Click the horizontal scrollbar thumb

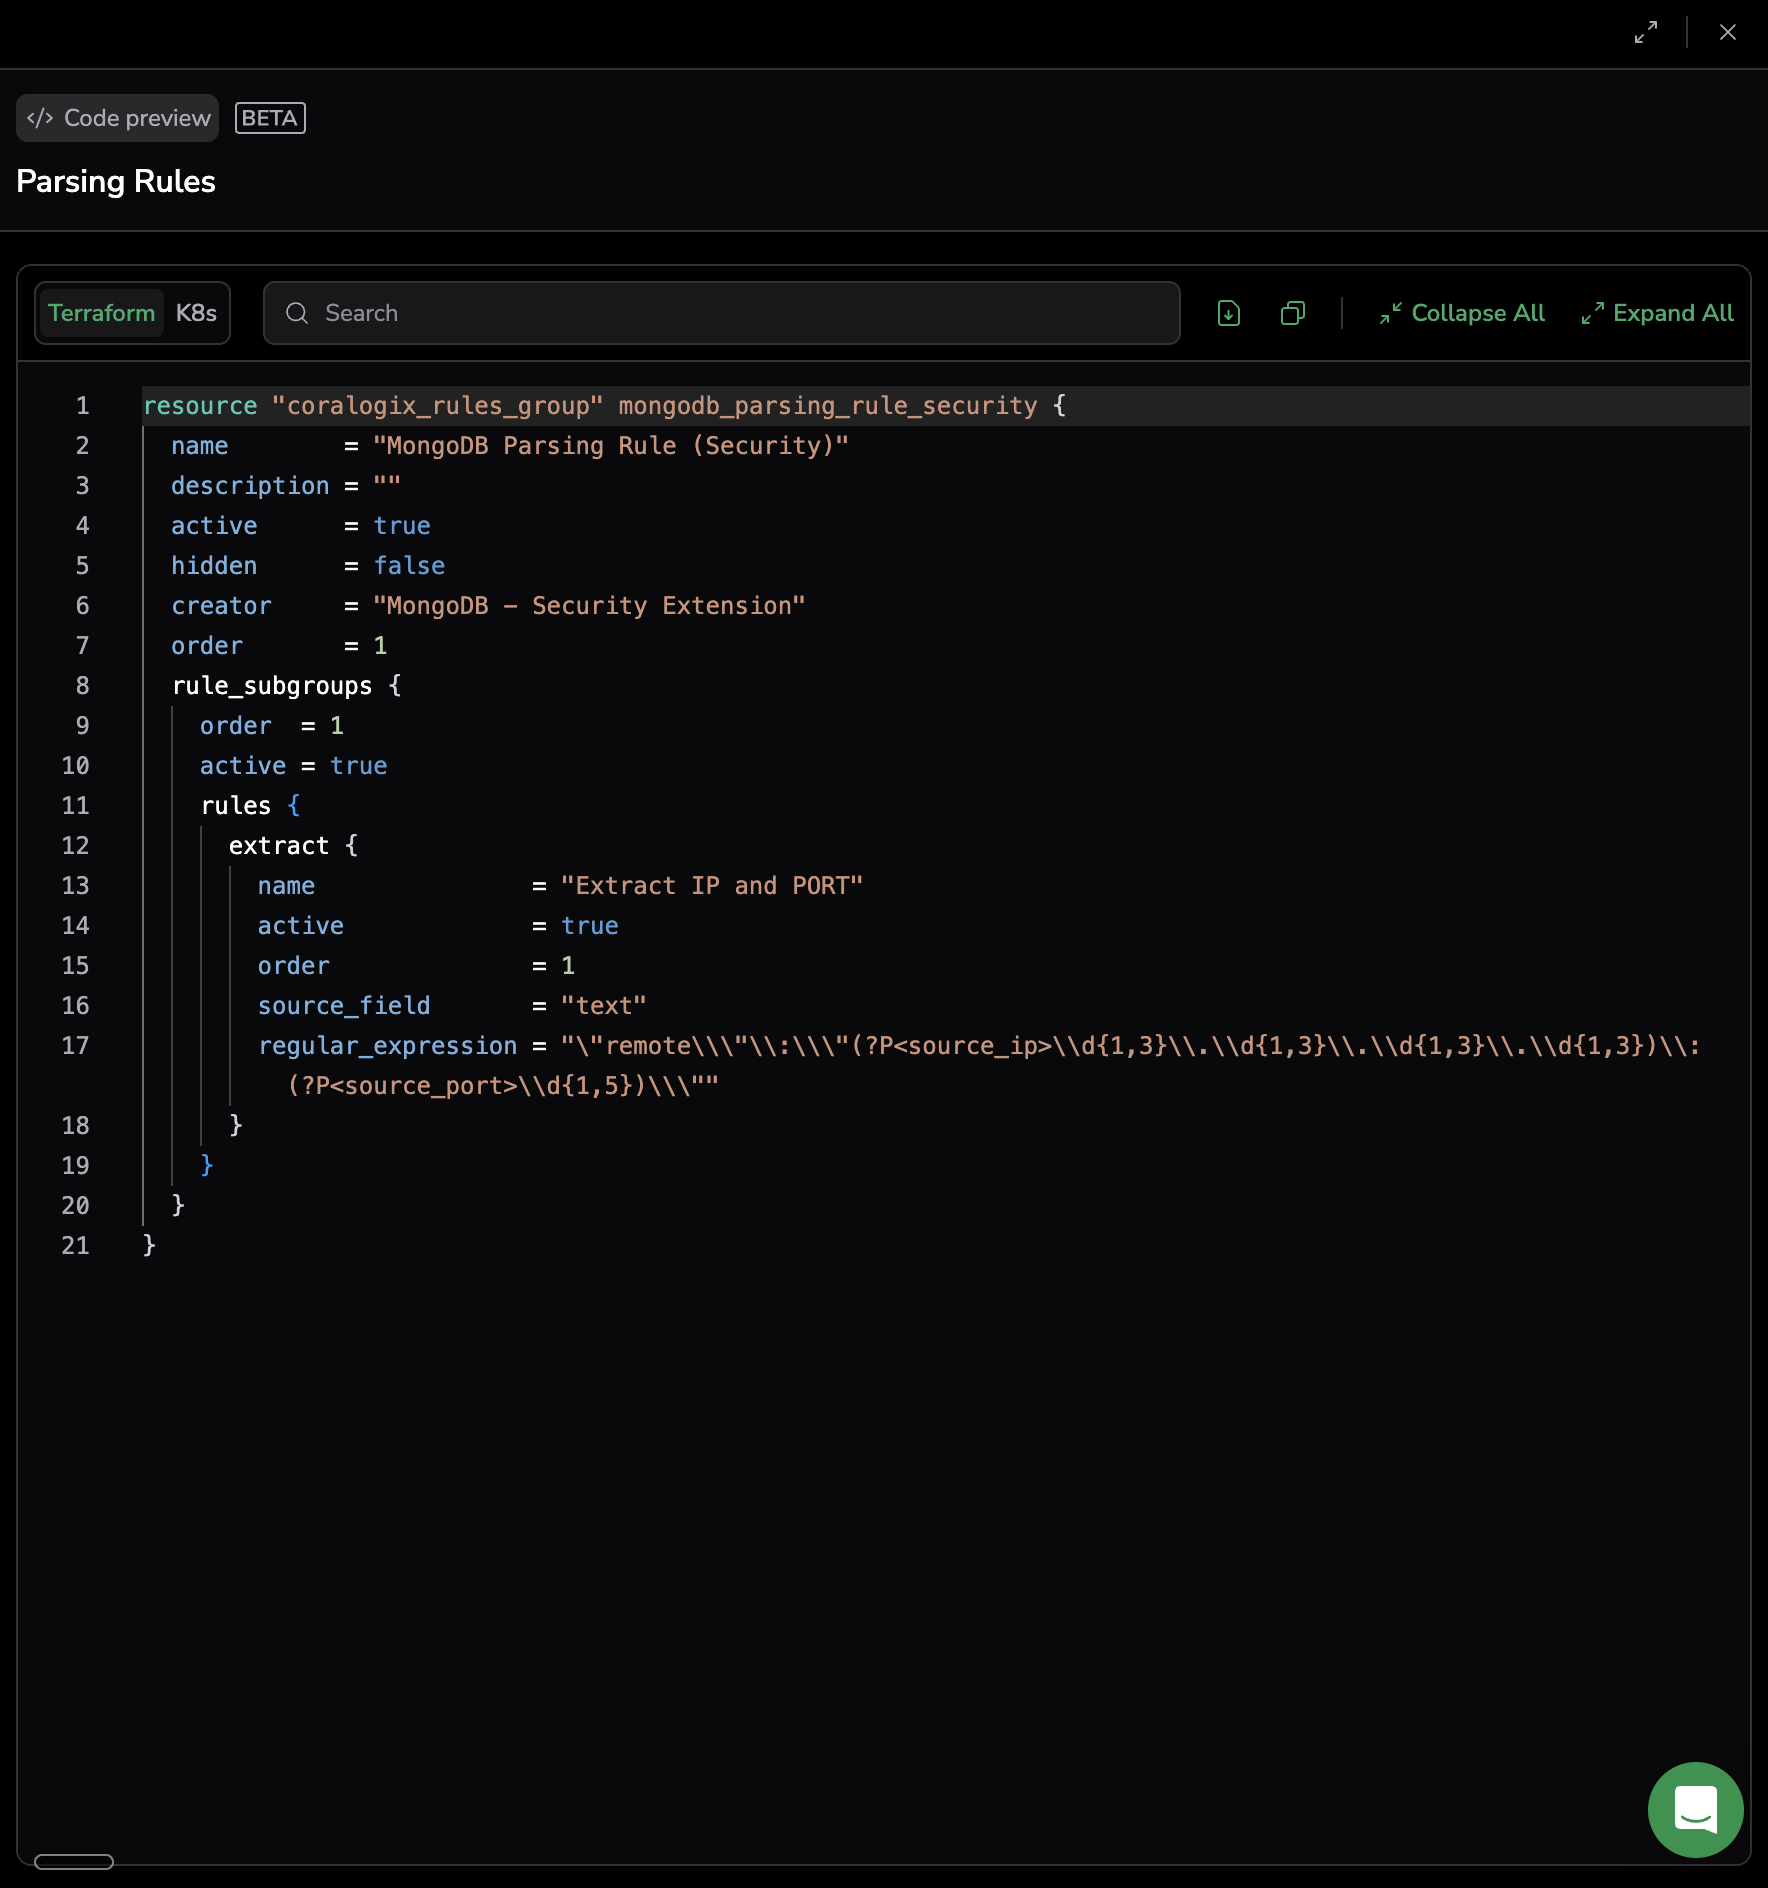74,1862
